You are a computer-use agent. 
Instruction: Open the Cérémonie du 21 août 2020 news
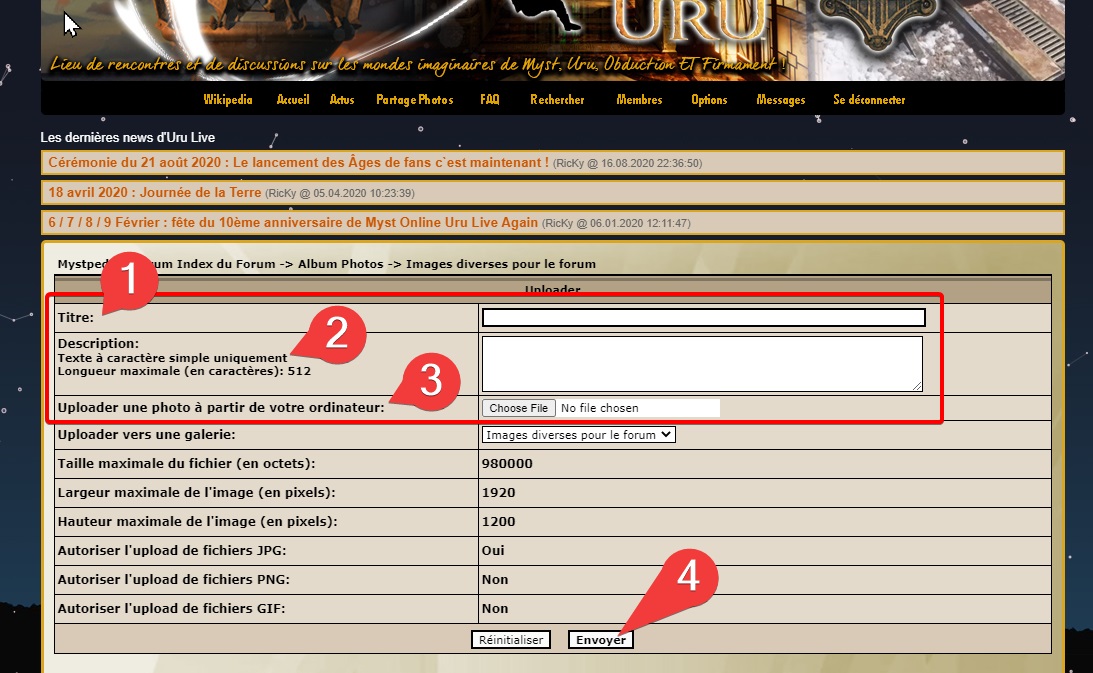coord(298,162)
